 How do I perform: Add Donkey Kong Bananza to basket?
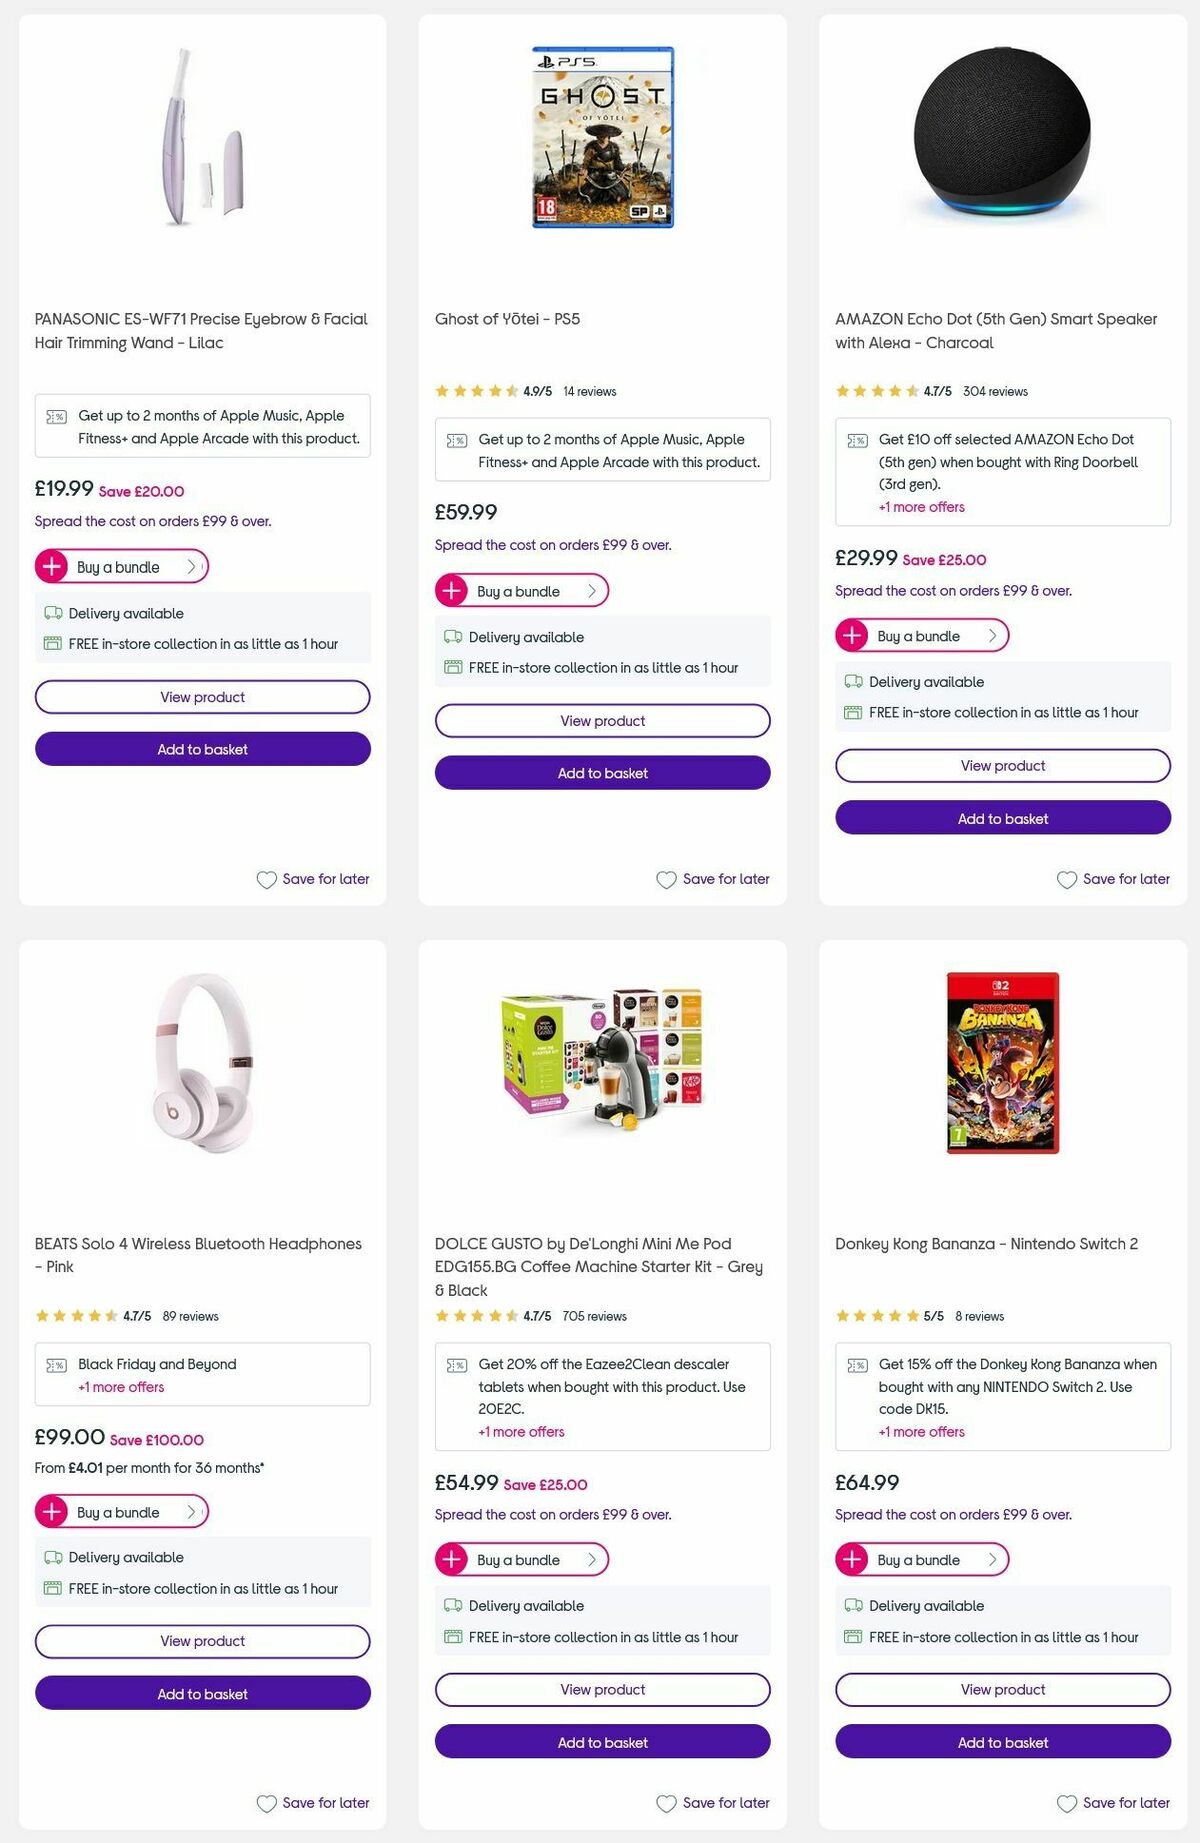click(1003, 1742)
